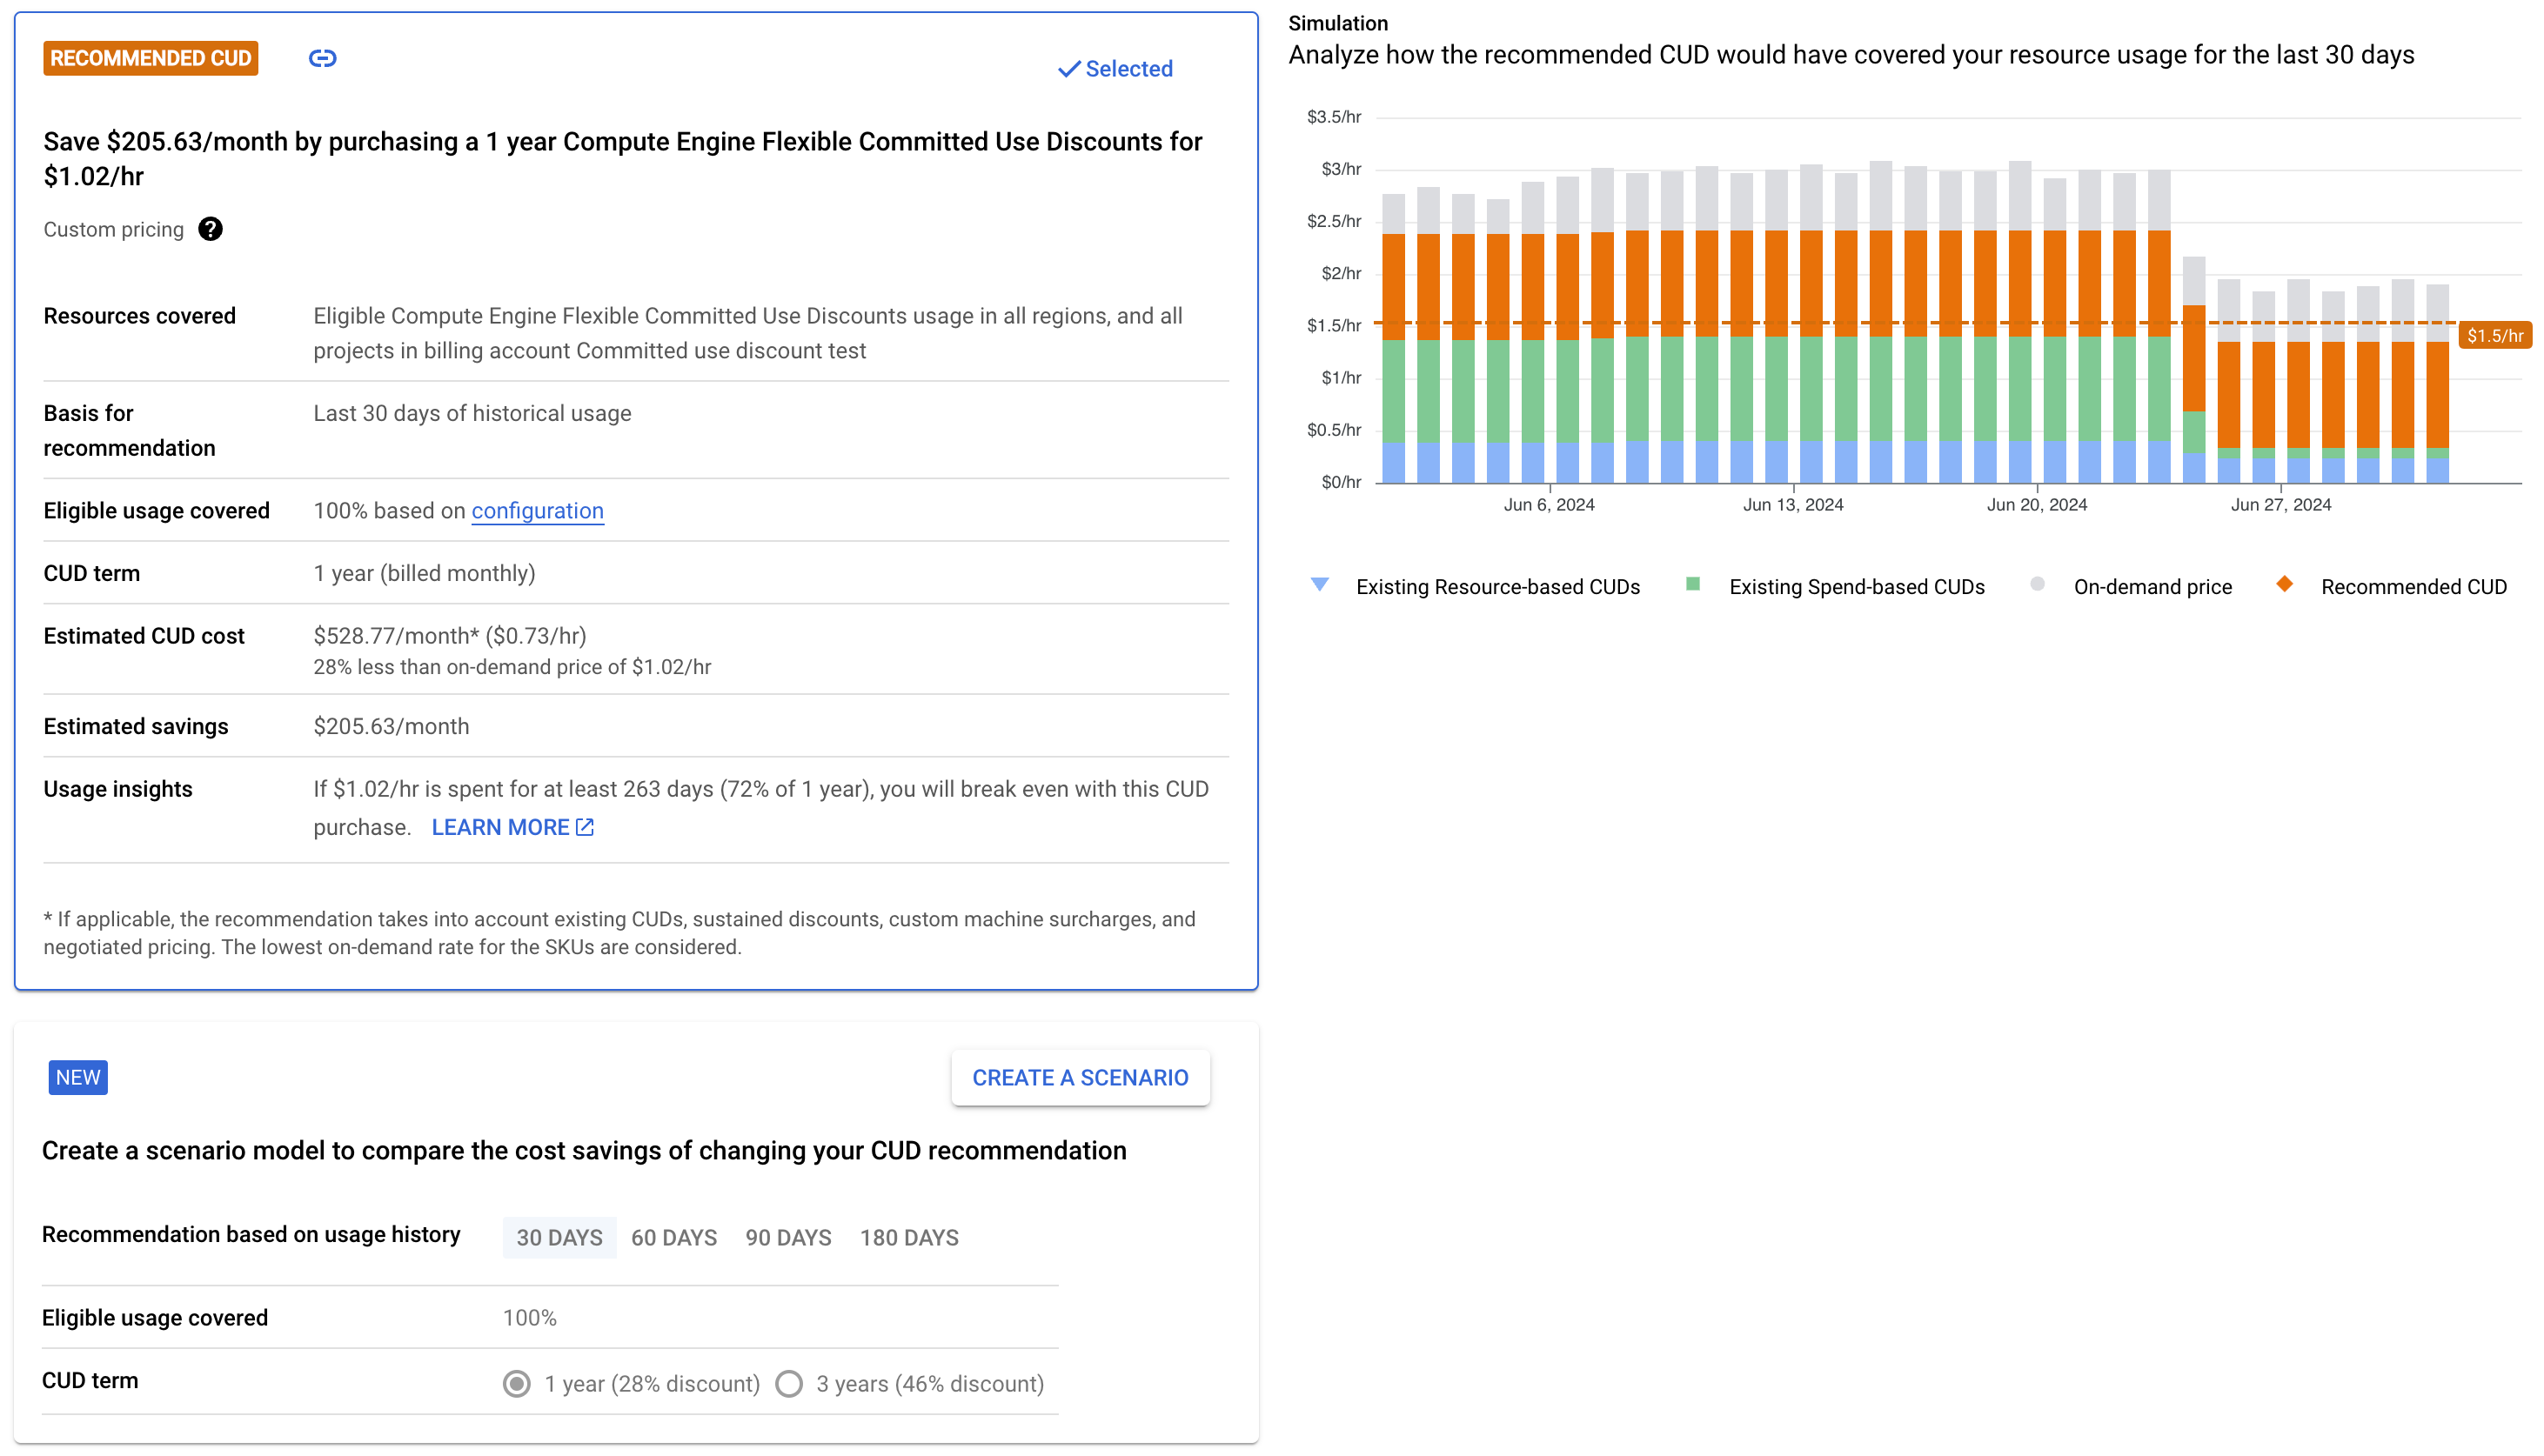Click the configuration link in Eligible usage covered
The width and height of the screenshot is (2544, 1456).
pos(539,510)
